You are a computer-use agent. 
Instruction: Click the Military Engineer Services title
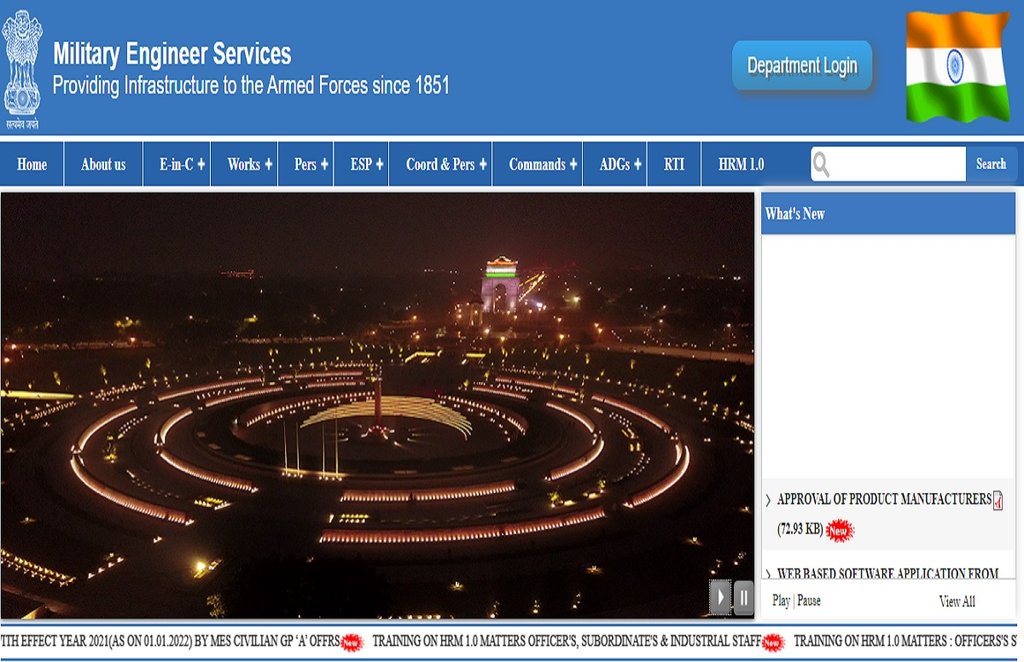pos(172,54)
